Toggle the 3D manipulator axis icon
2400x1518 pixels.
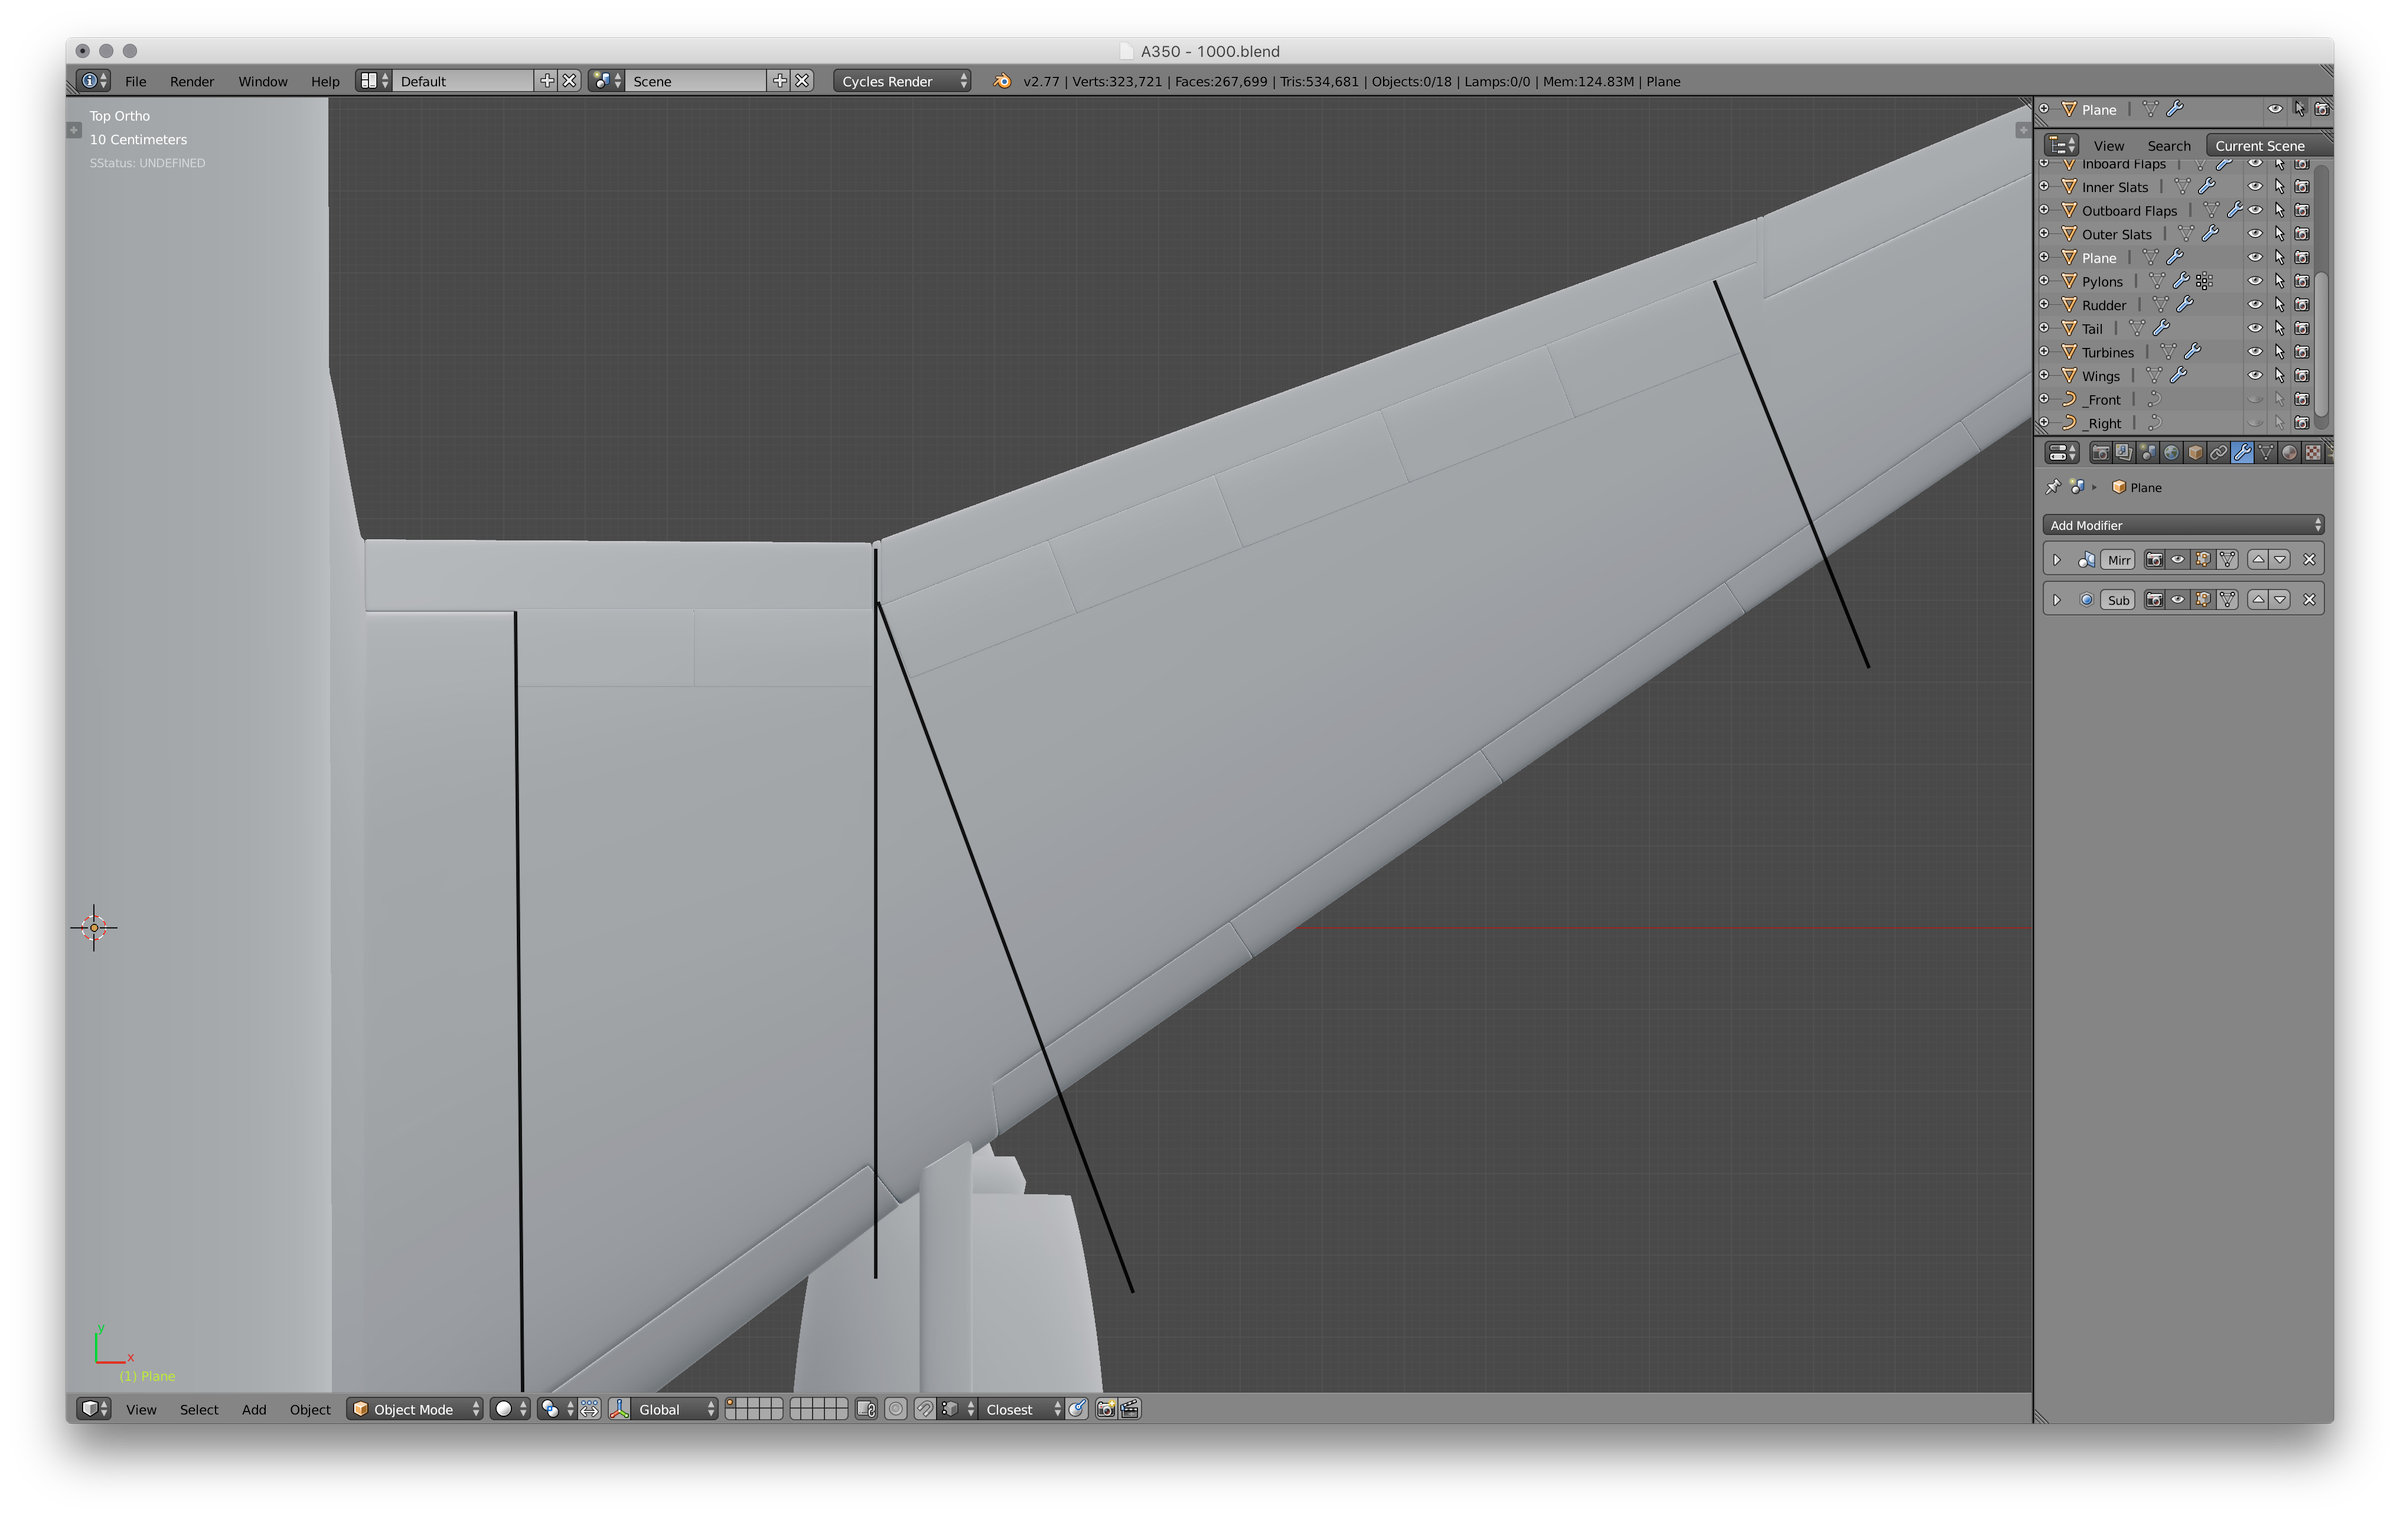pos(620,1409)
